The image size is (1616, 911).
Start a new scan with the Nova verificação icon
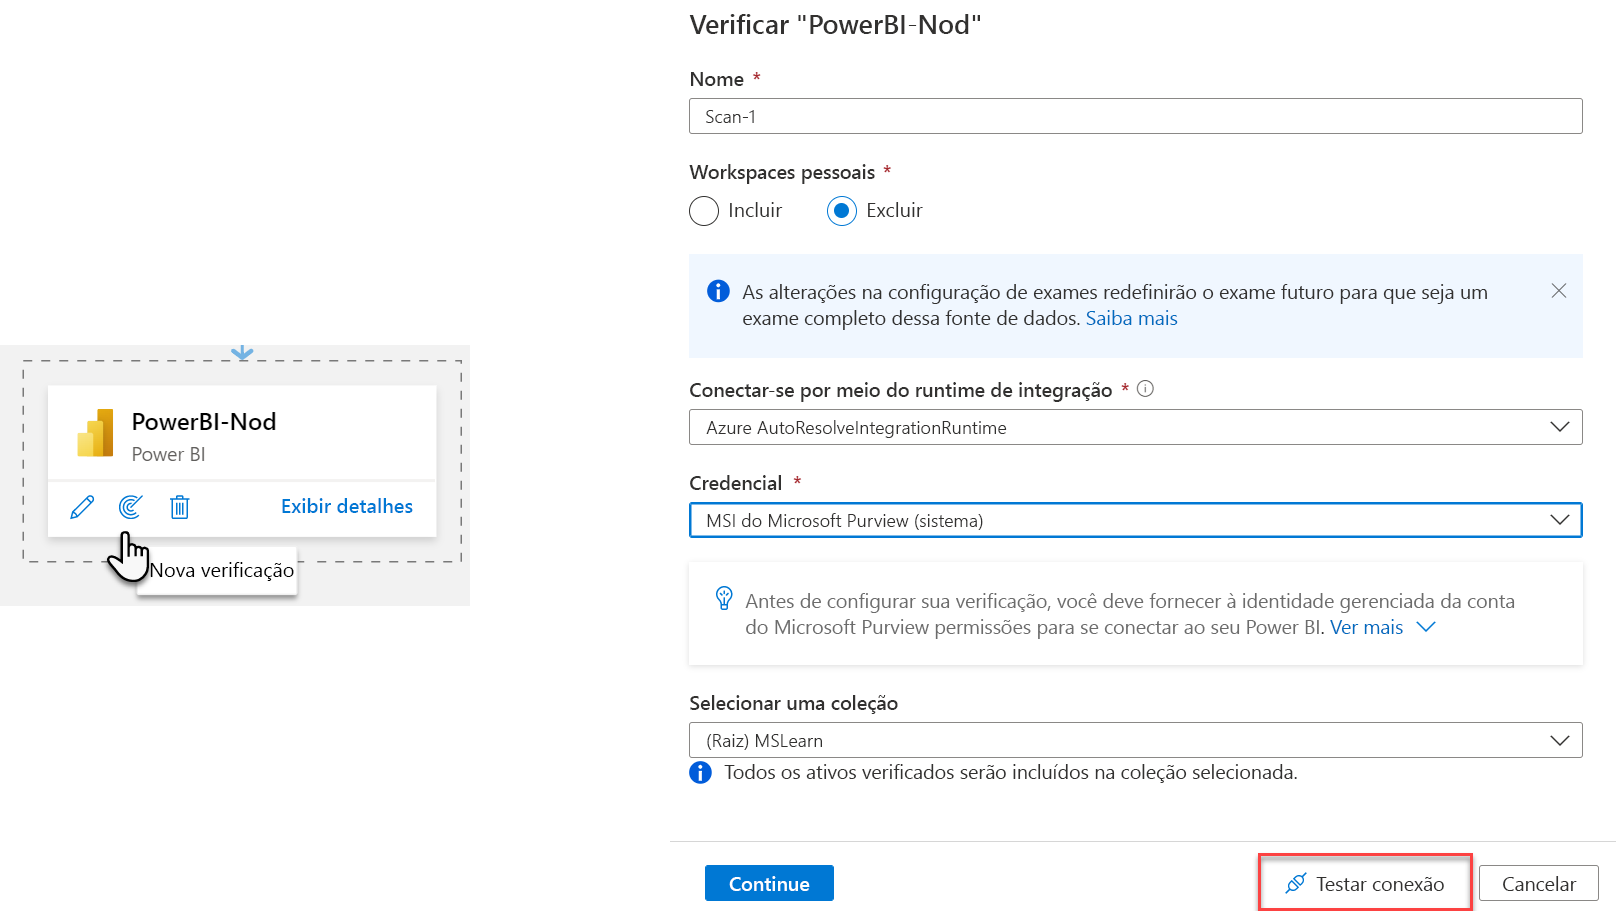pos(130,507)
